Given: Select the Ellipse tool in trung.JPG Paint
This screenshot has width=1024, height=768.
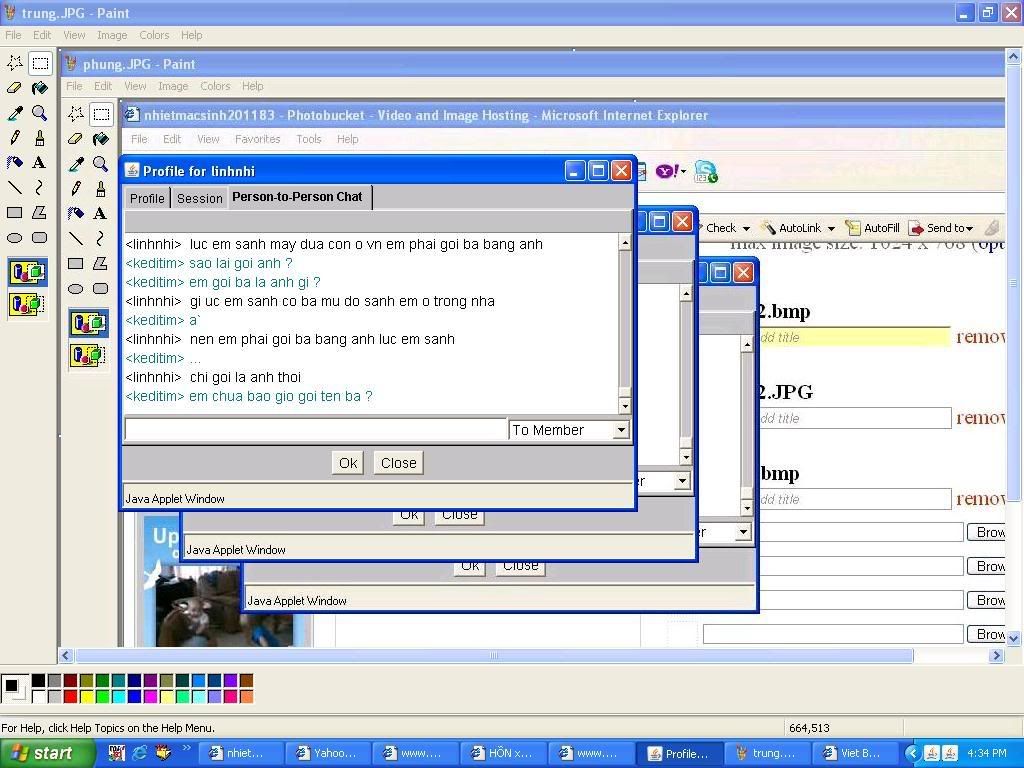Looking at the screenshot, I should click(x=14, y=238).
